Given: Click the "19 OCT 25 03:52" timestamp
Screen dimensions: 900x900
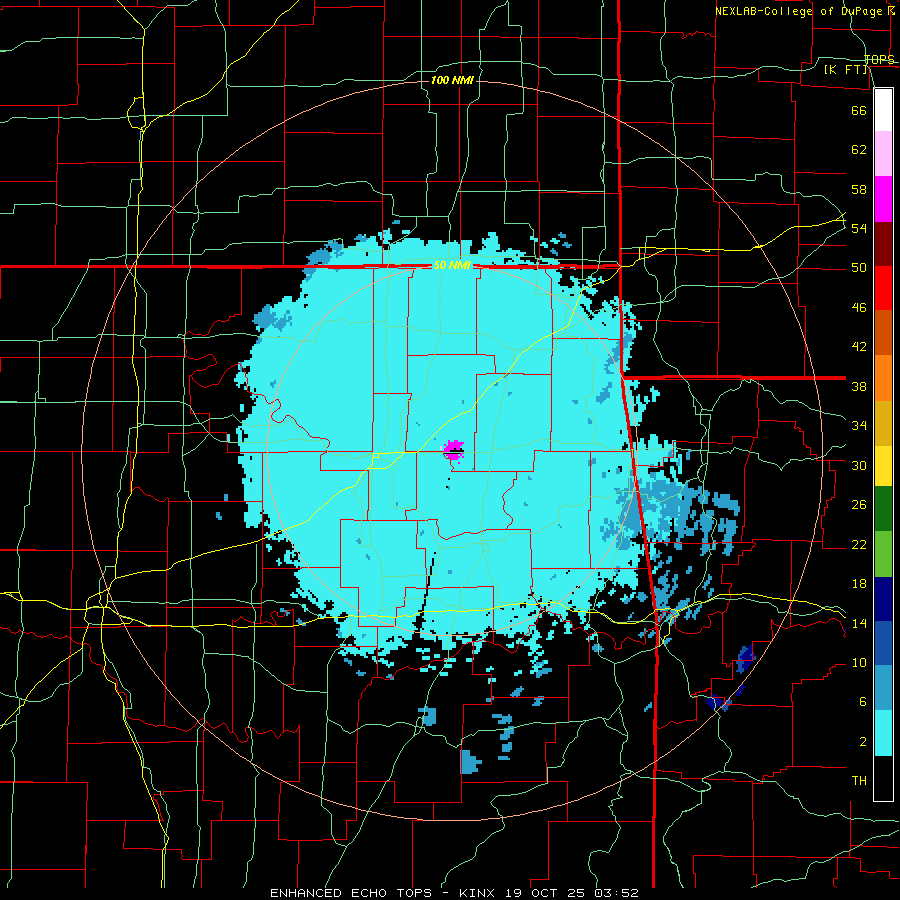Looking at the screenshot, I should pos(572,893).
